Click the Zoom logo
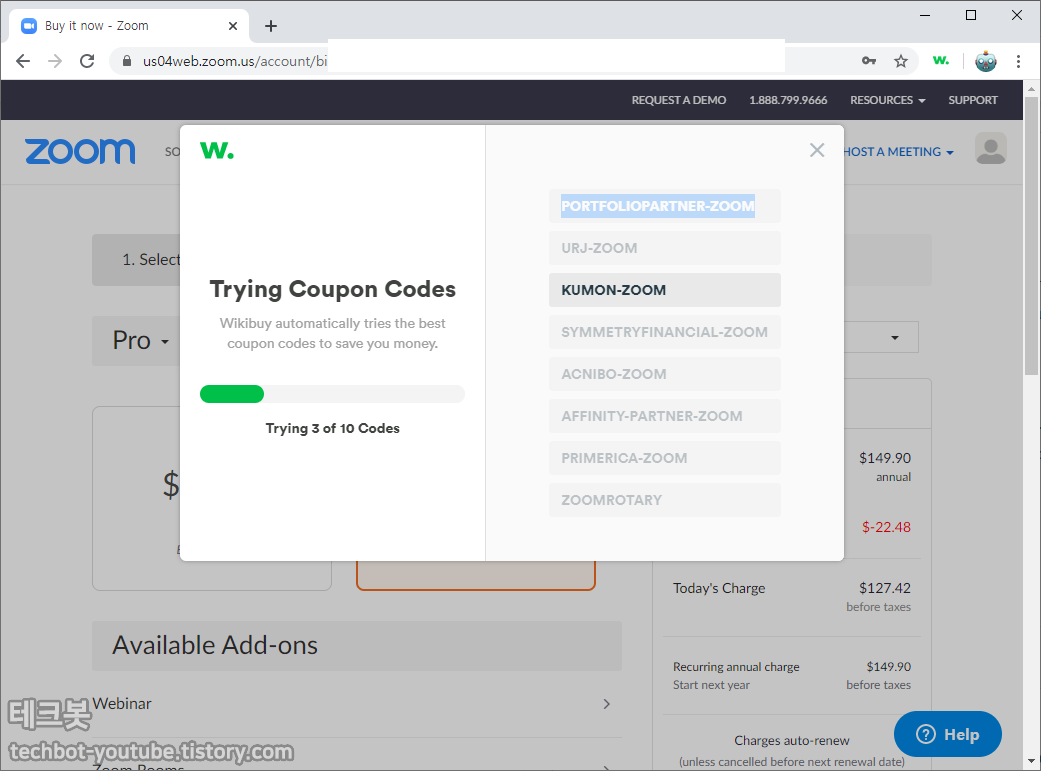1041x771 pixels. click(80, 151)
